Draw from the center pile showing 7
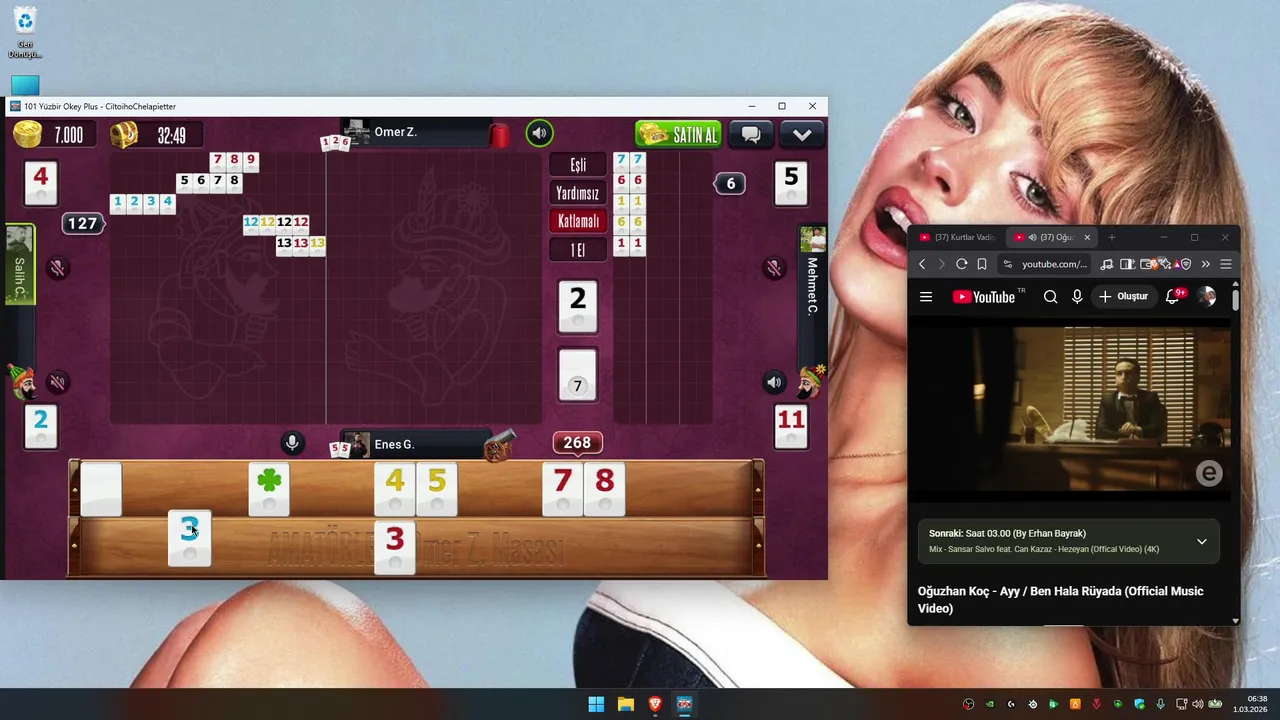The height and width of the screenshot is (720, 1280). 577,375
